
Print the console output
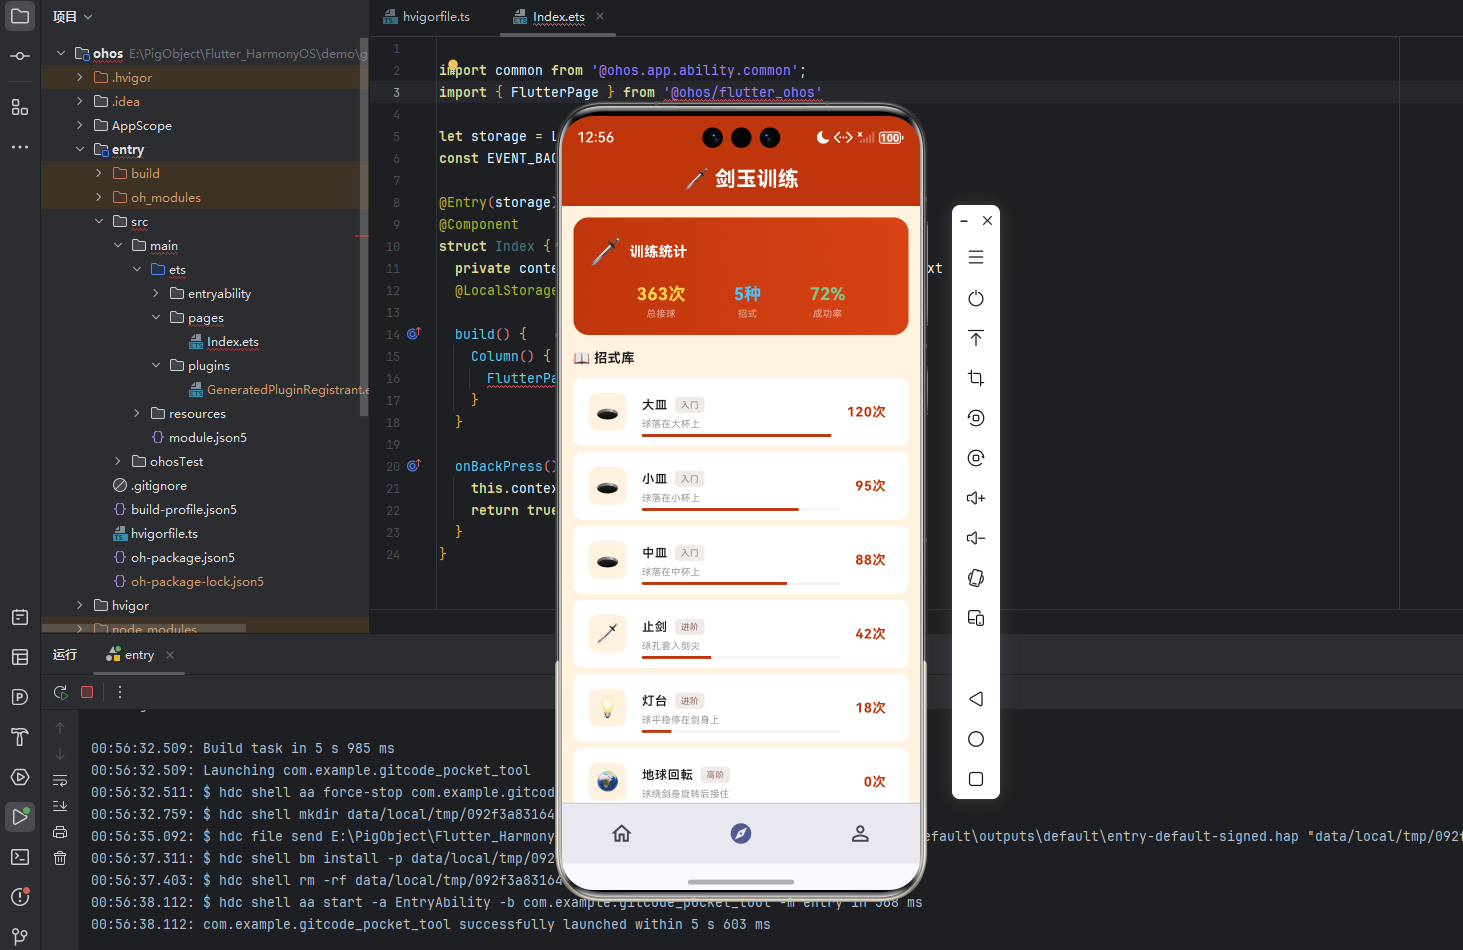point(60,832)
